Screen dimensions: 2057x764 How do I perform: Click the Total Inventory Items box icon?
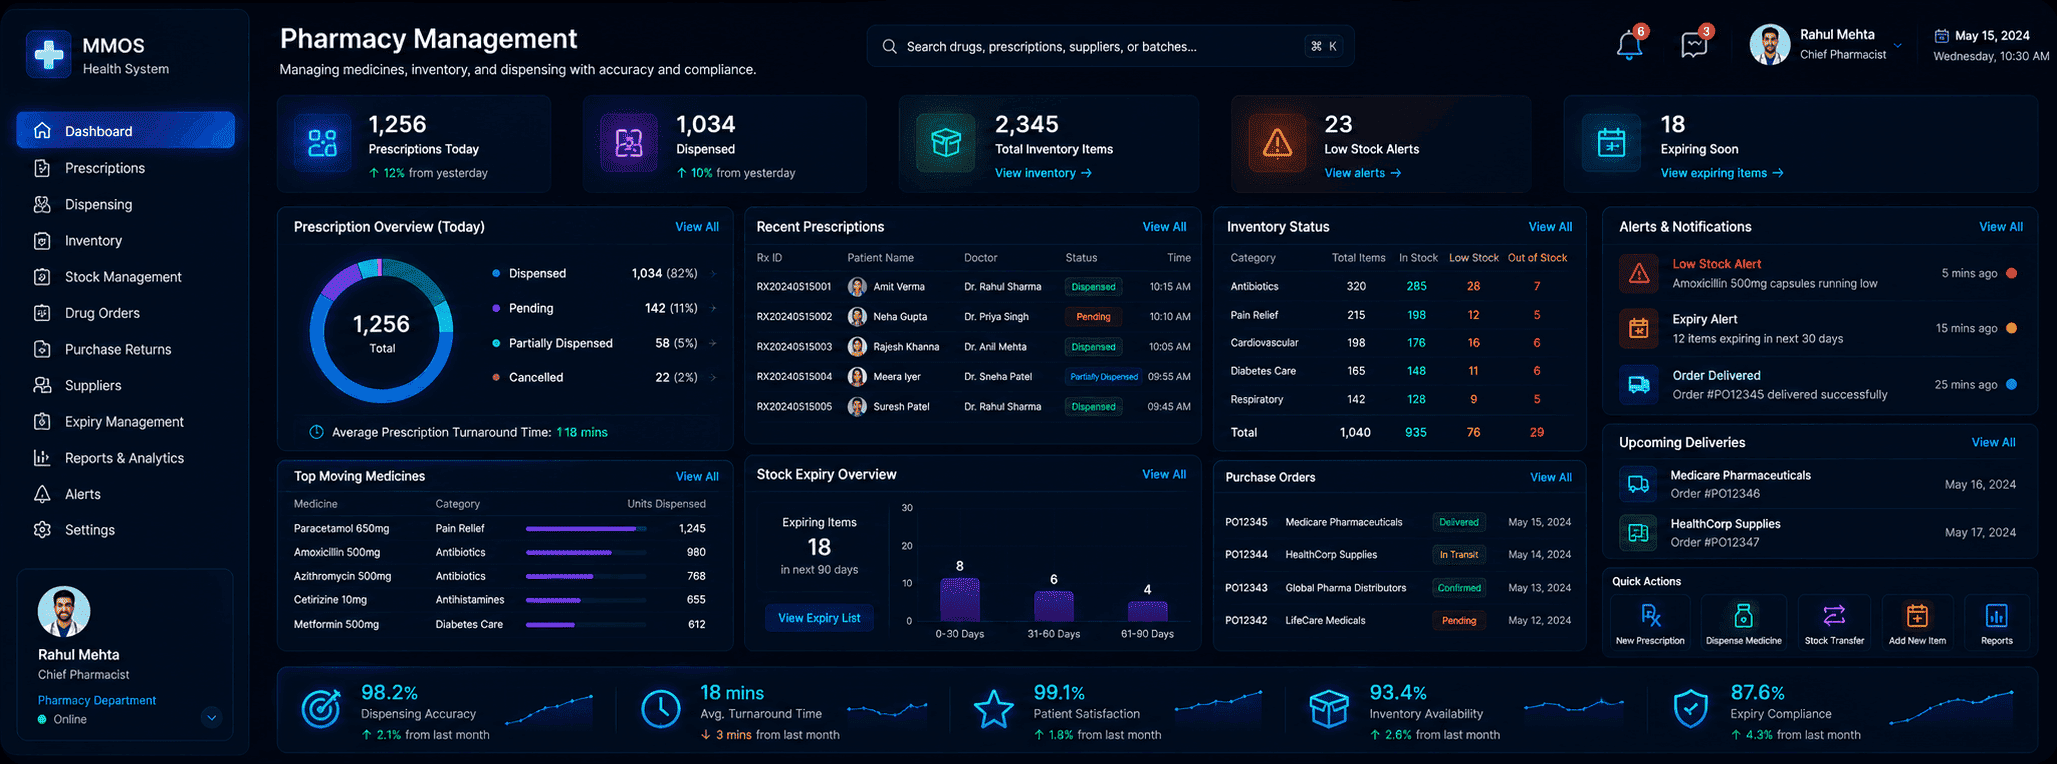click(946, 143)
